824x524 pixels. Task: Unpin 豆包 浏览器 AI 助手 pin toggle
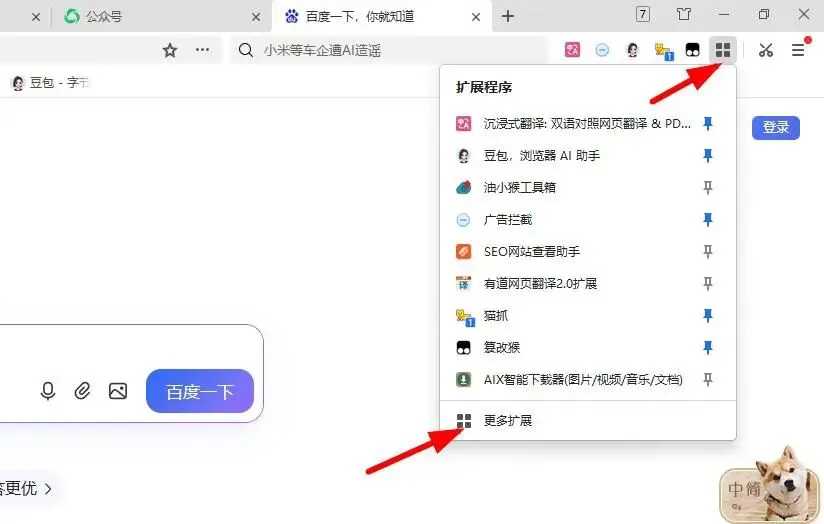[708, 156]
